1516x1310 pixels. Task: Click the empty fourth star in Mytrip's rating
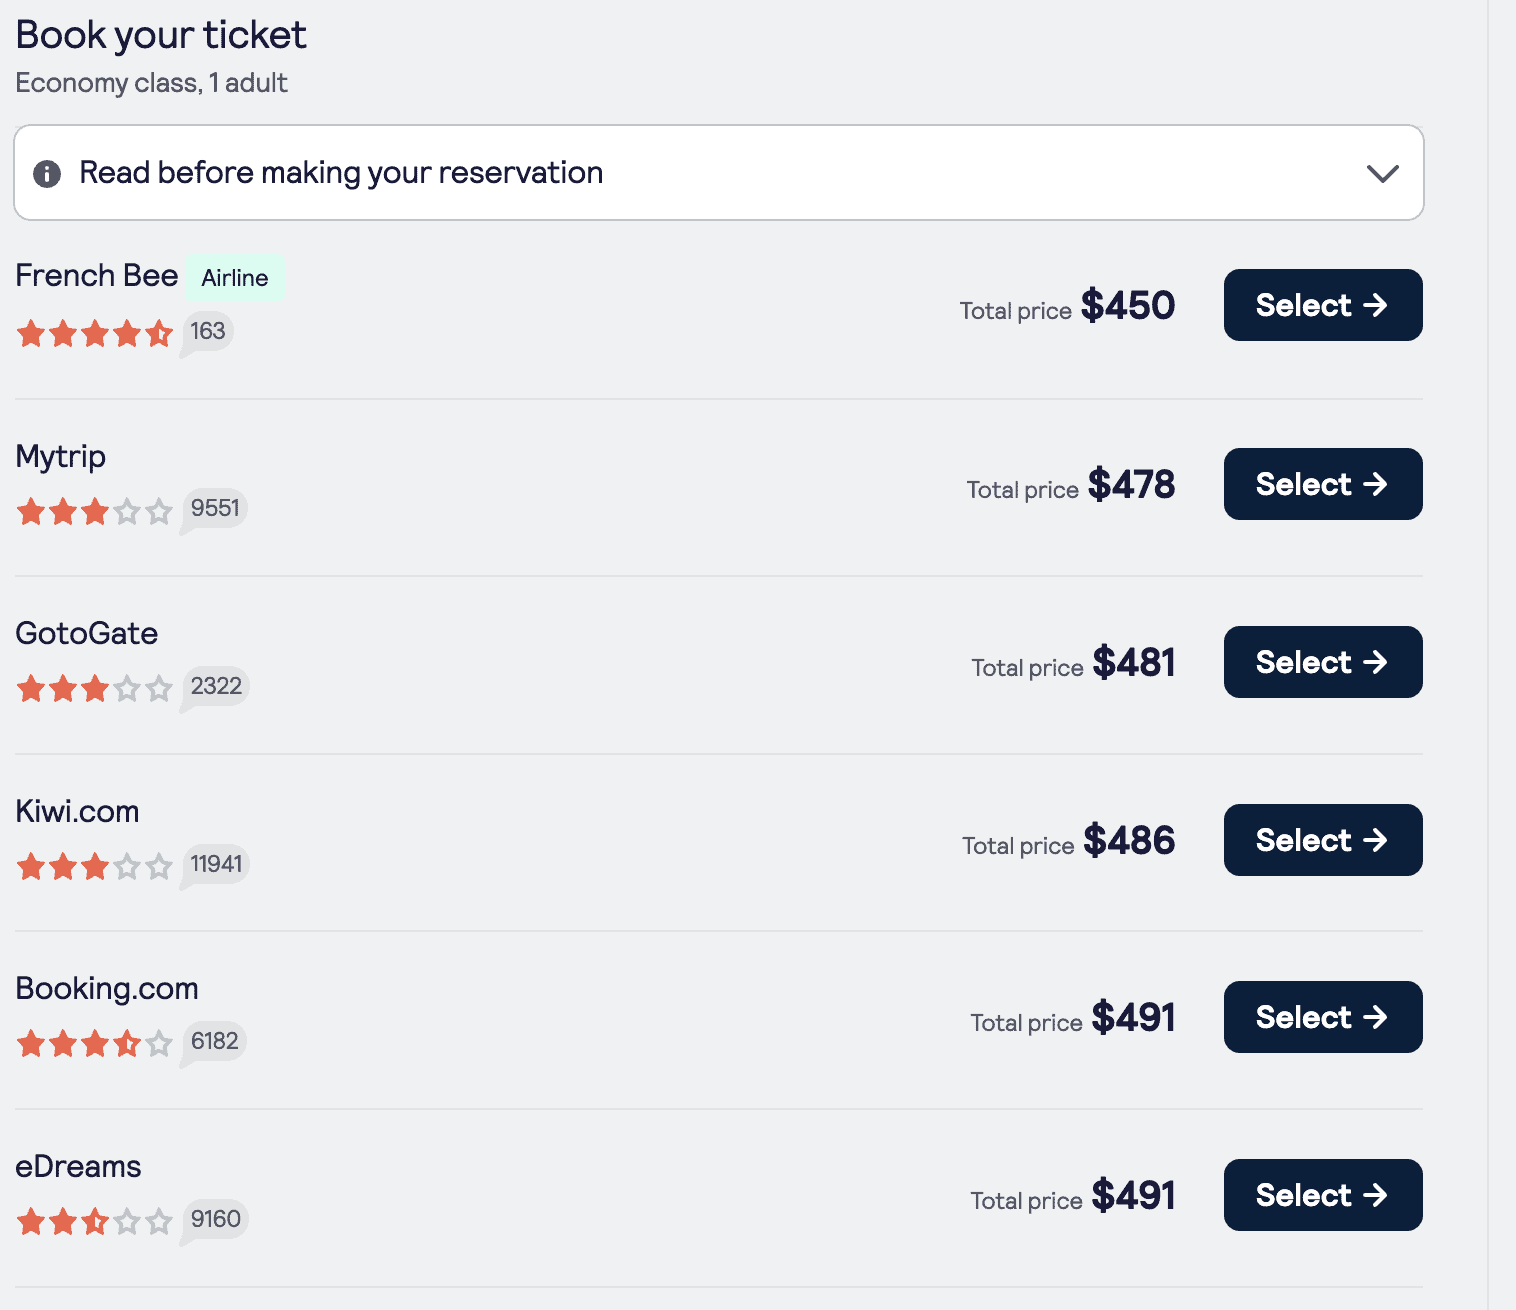coord(127,511)
